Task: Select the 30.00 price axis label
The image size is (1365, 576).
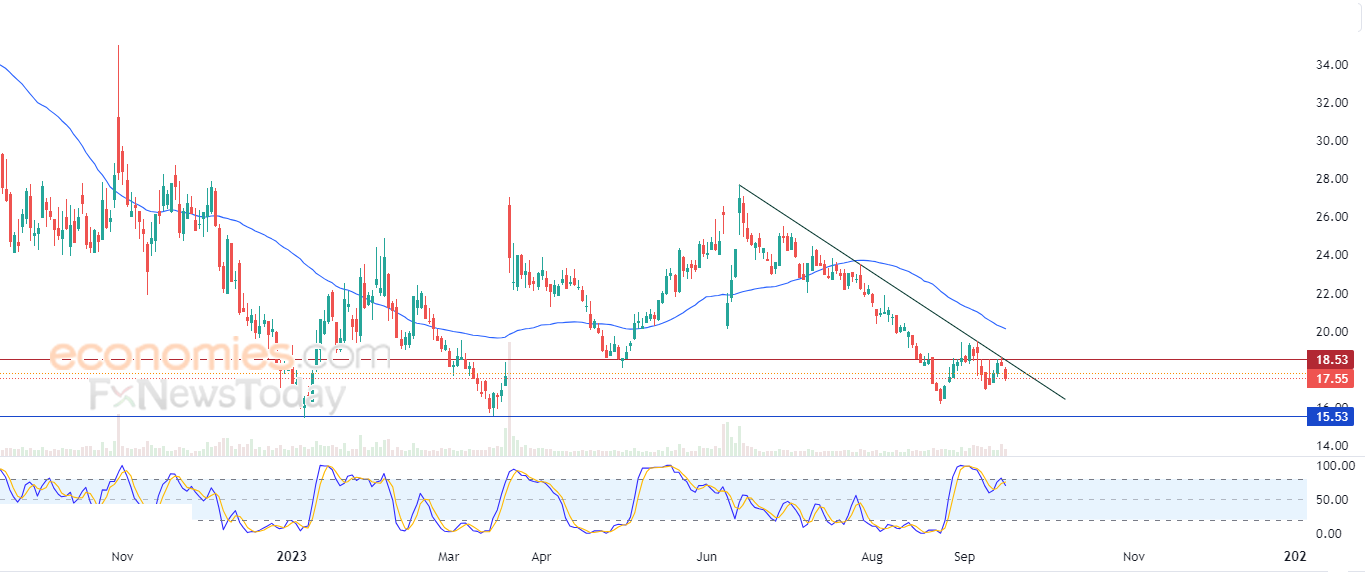Action: (x=1332, y=141)
